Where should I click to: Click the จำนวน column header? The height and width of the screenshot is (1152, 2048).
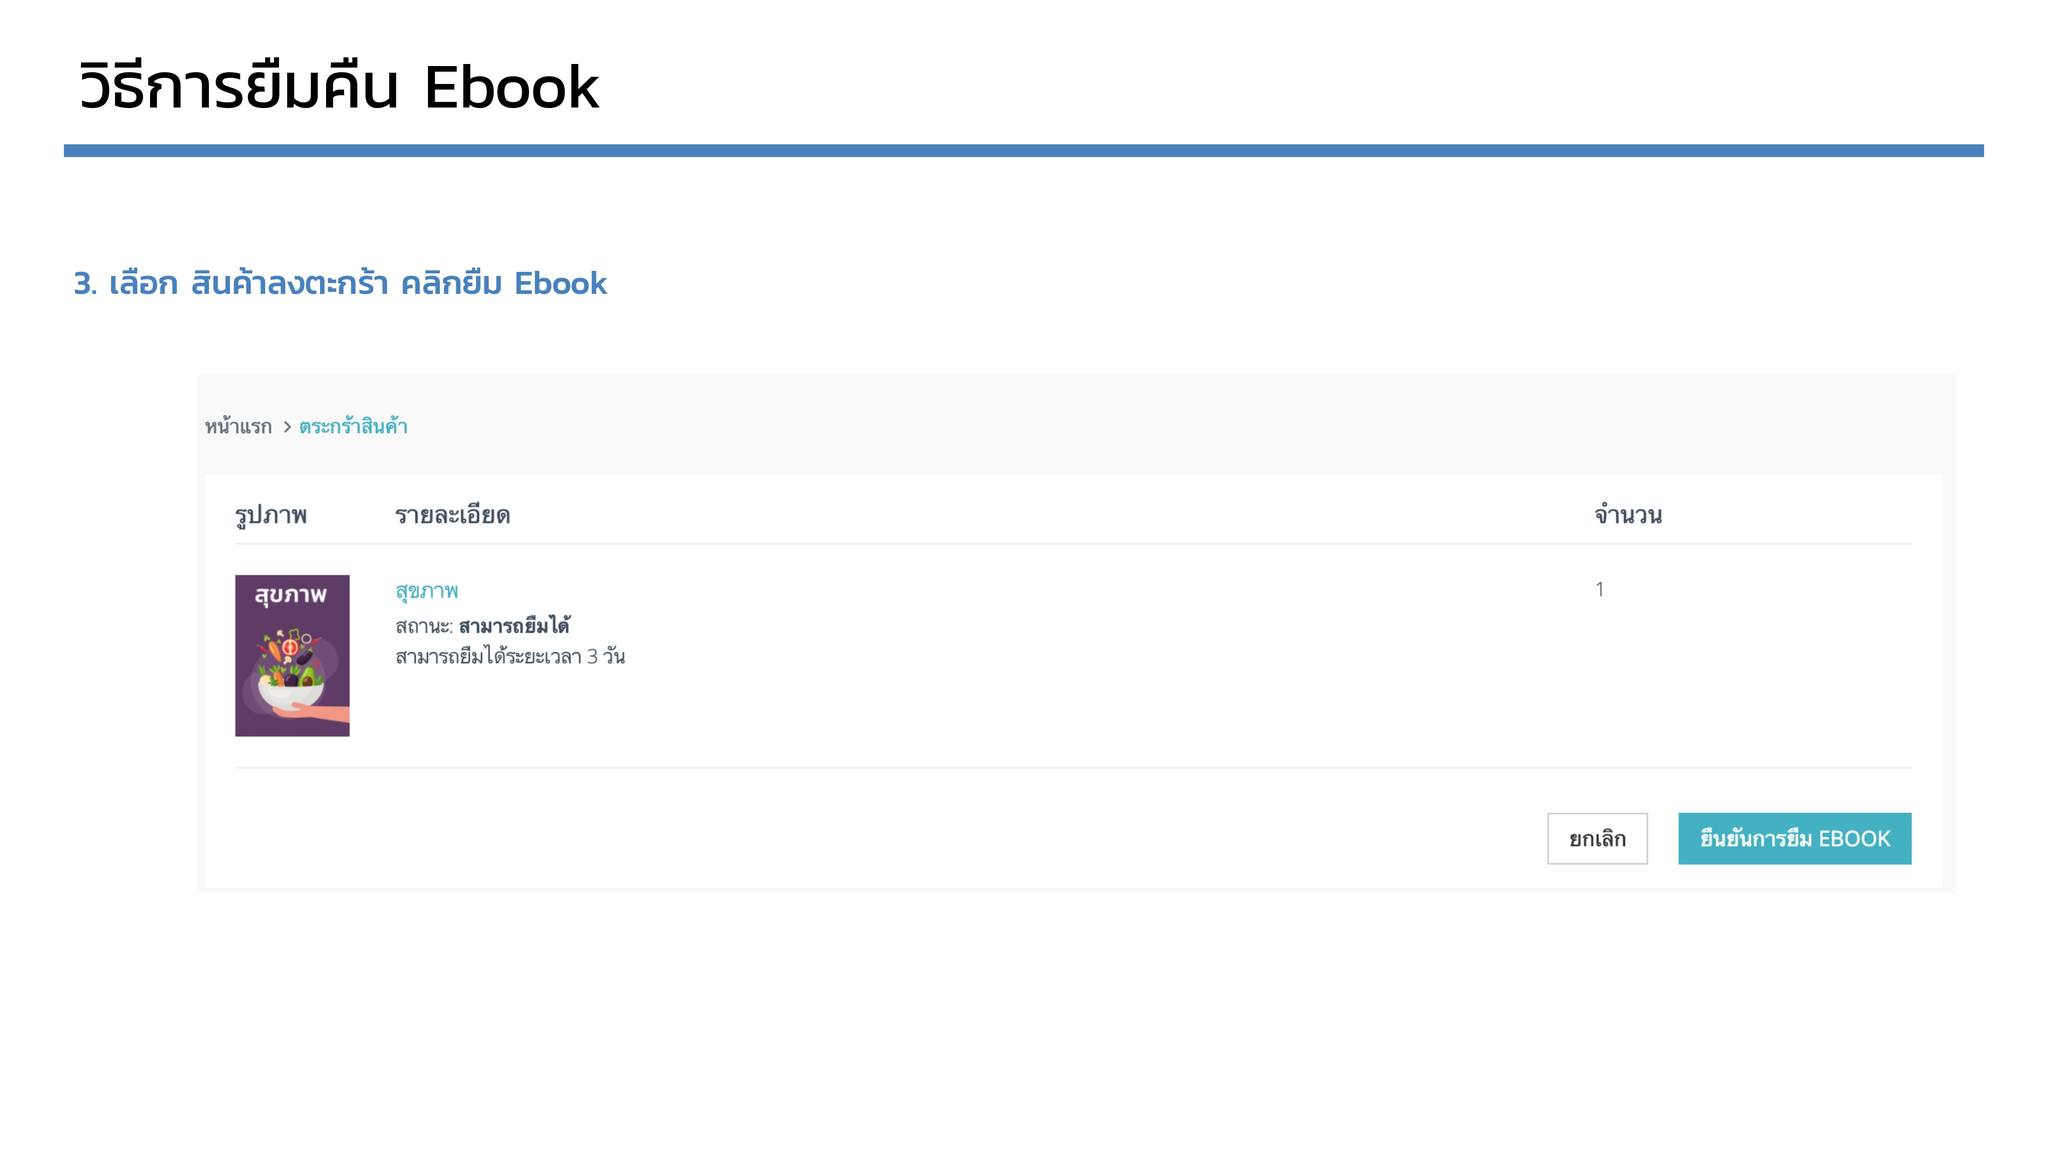[1628, 515]
